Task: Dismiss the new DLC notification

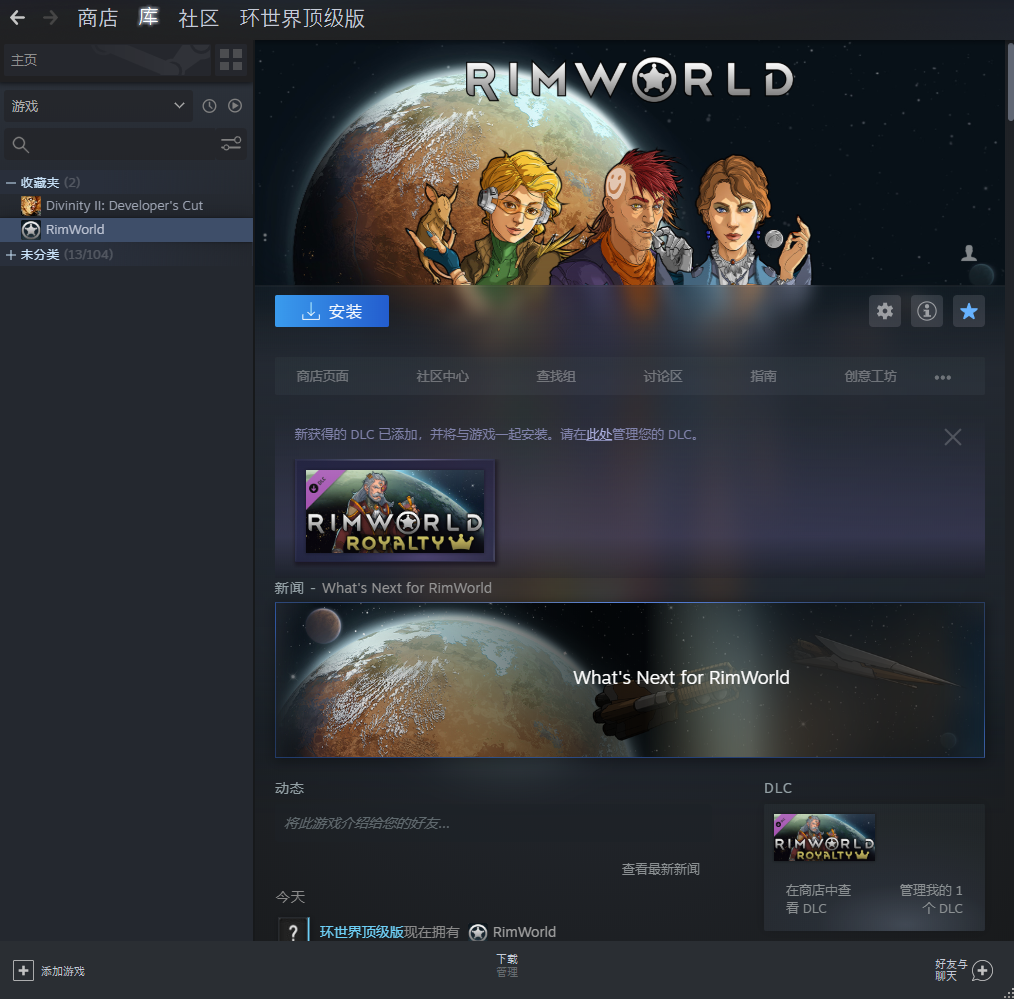Action: (953, 437)
